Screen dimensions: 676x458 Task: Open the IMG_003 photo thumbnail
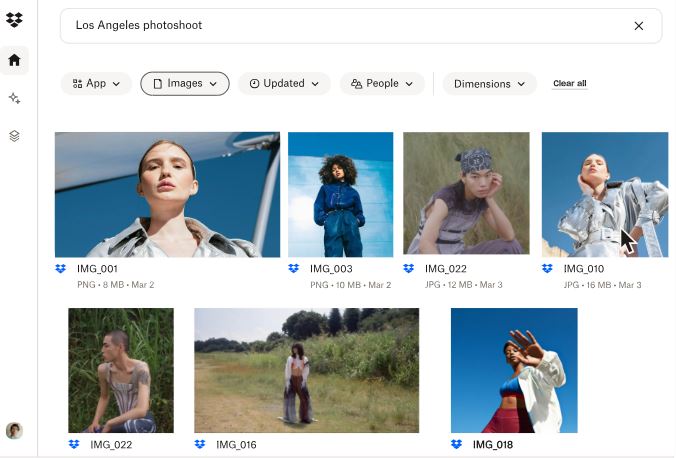[x=340, y=194]
